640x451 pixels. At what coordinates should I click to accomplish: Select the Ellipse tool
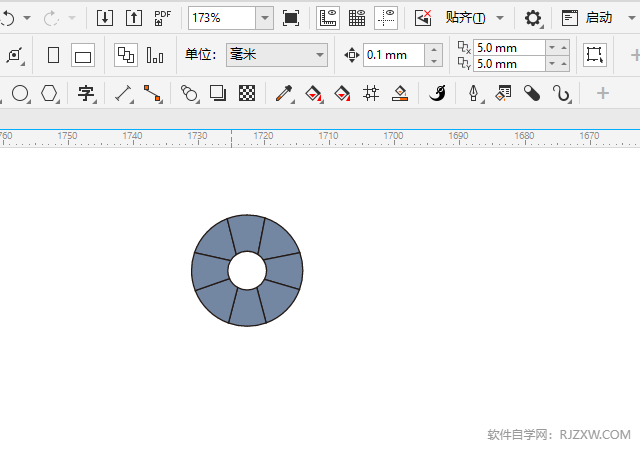click(20, 94)
